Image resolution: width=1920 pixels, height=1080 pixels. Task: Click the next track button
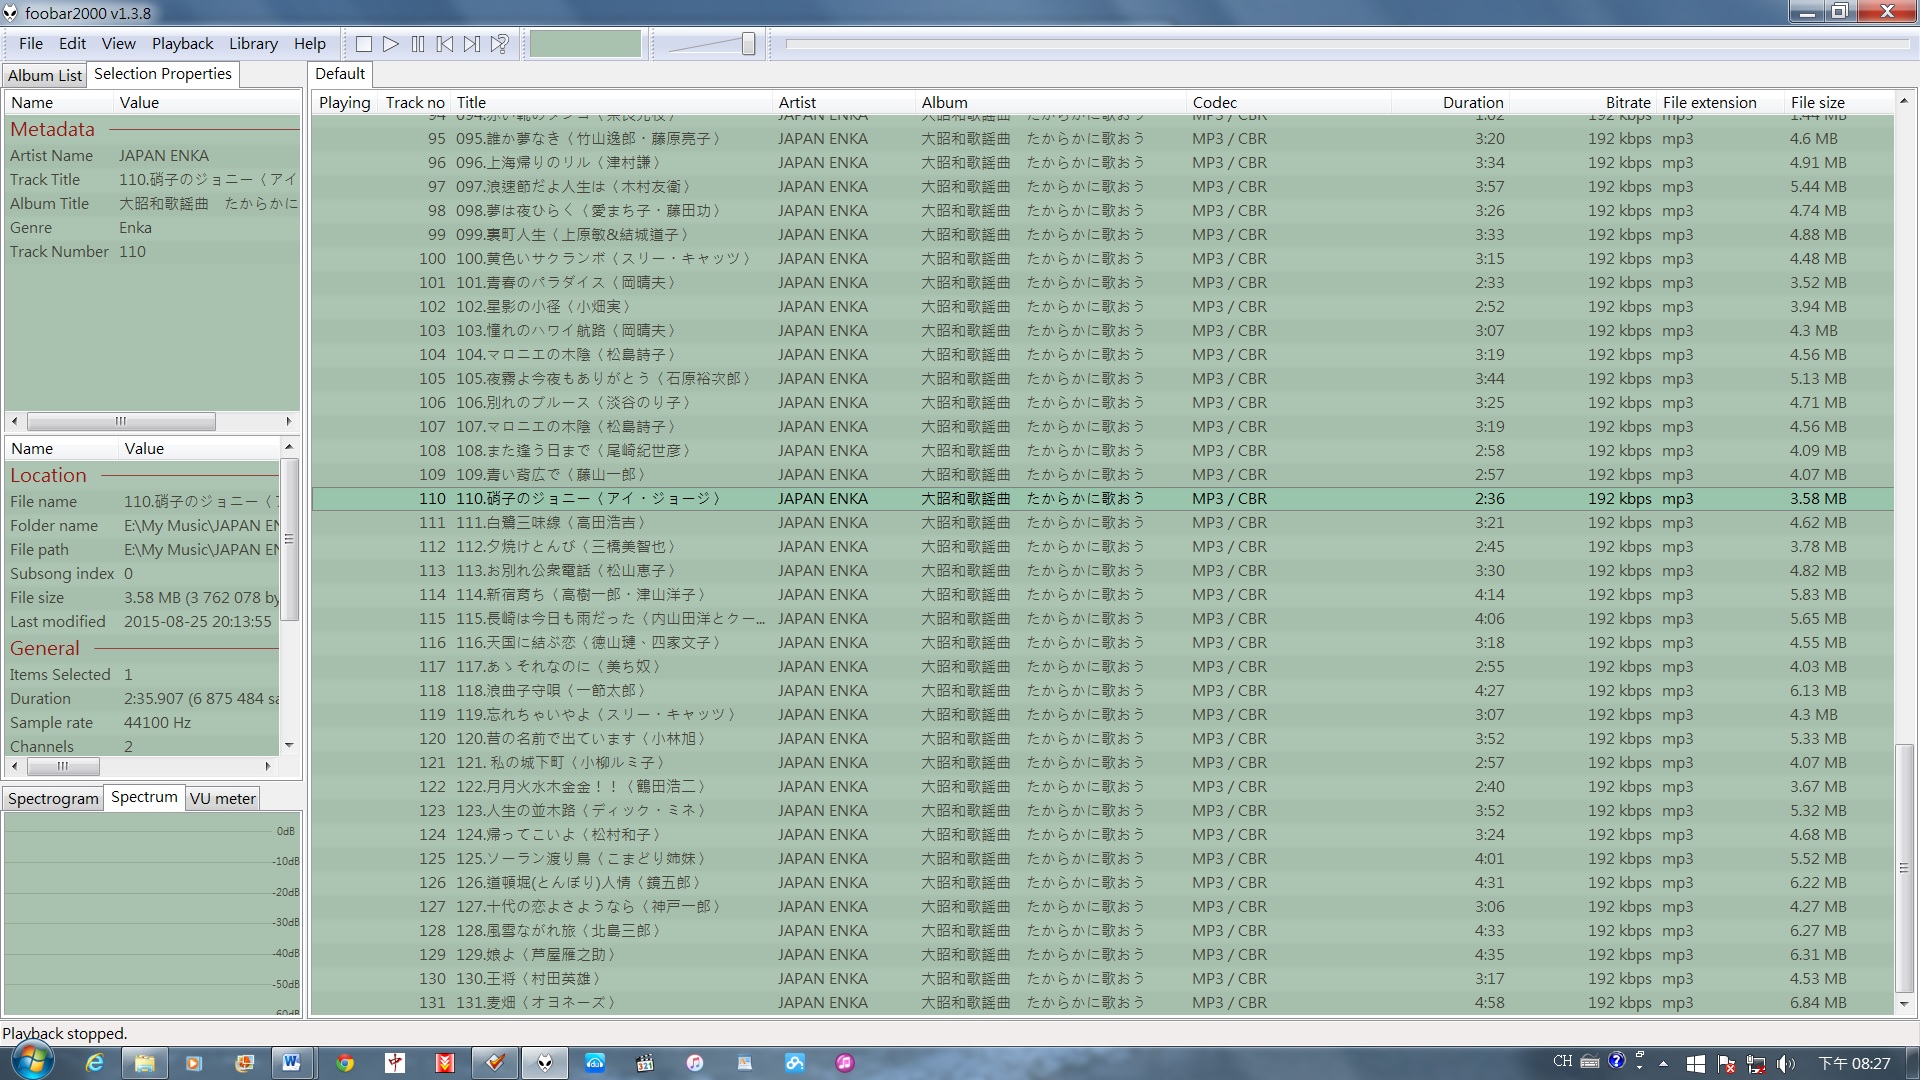click(x=472, y=44)
